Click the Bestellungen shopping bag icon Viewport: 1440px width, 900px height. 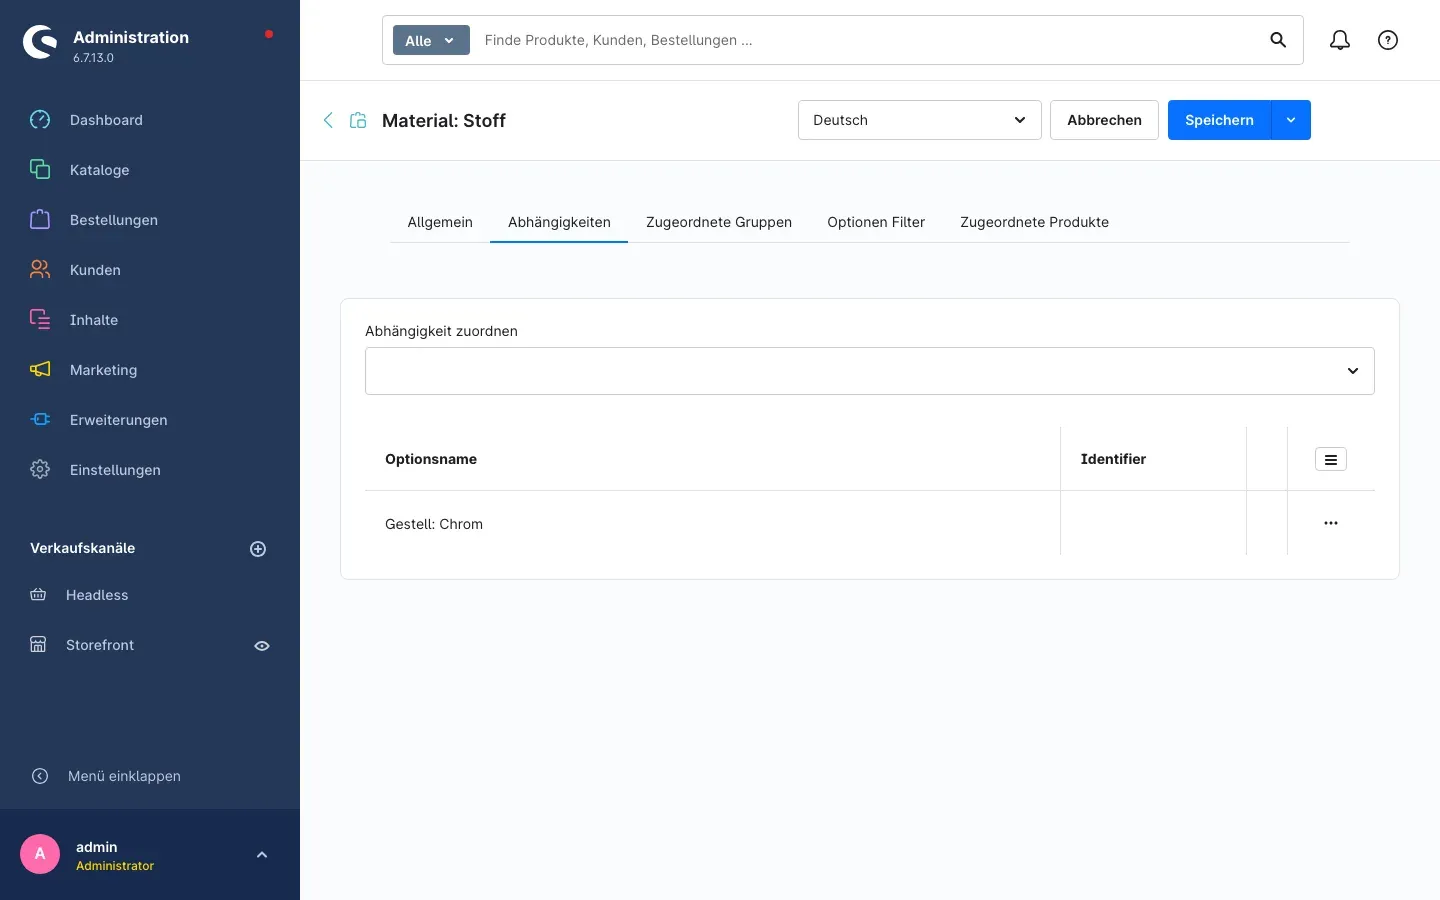pyautogui.click(x=40, y=220)
